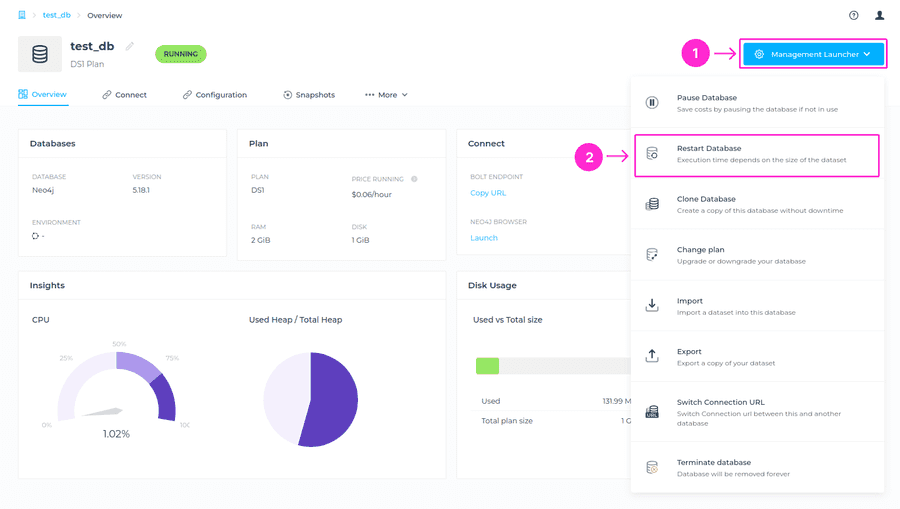Click the Copy URL link
900x509 pixels.
click(x=488, y=193)
